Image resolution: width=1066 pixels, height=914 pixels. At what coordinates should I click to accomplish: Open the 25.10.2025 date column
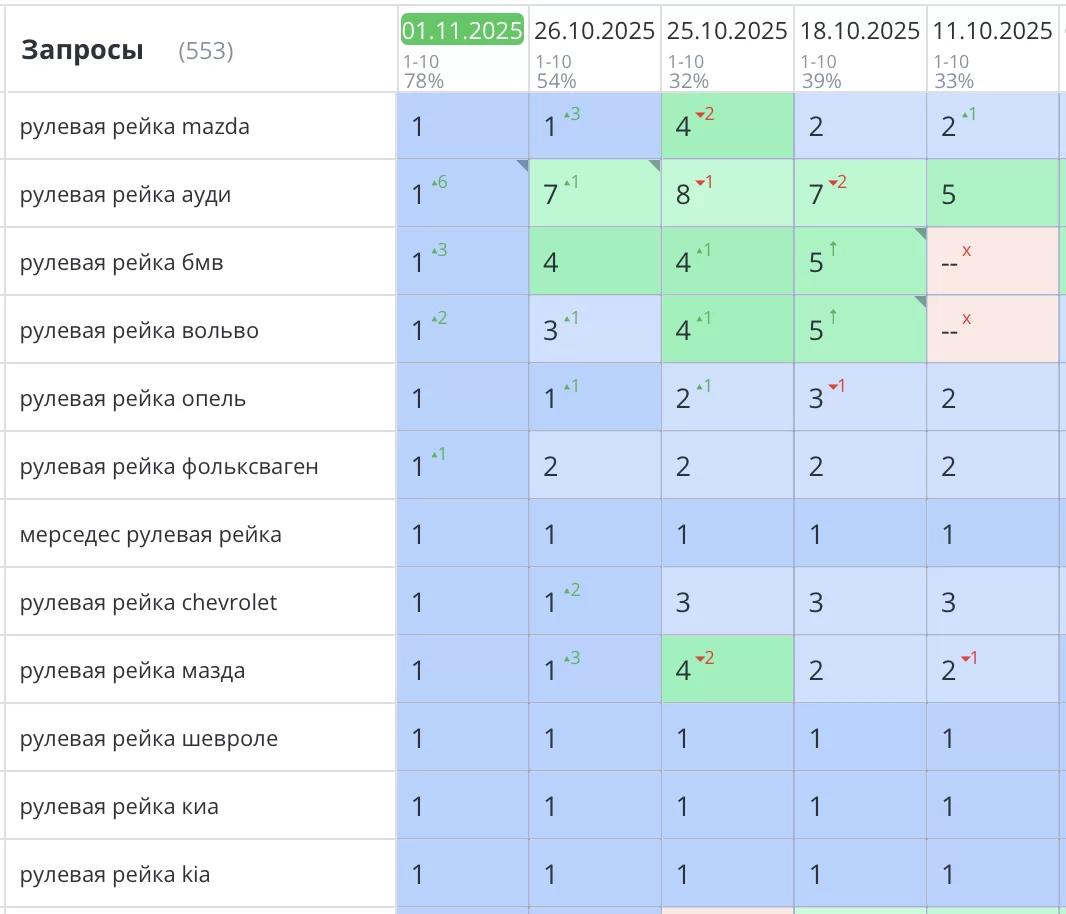point(727,31)
